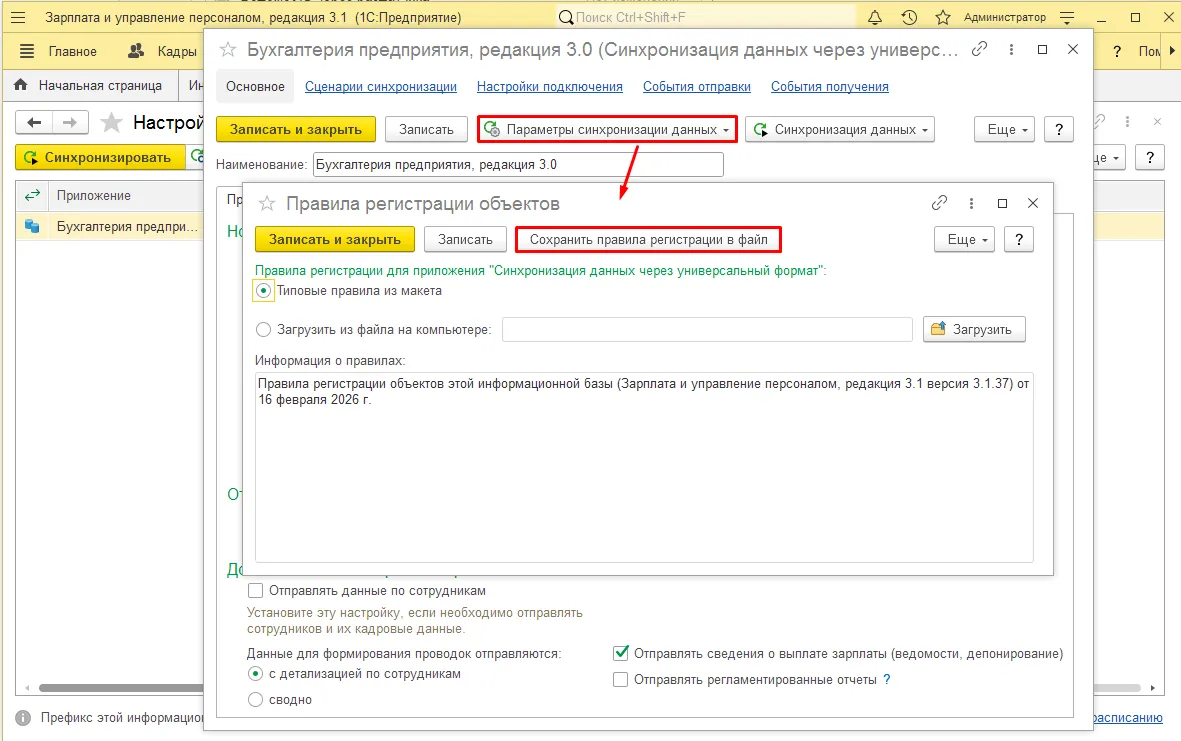This screenshot has height=741, width=1181.
Task: Click right horizontal scrollbar arrow in background list
Action: point(1152,688)
